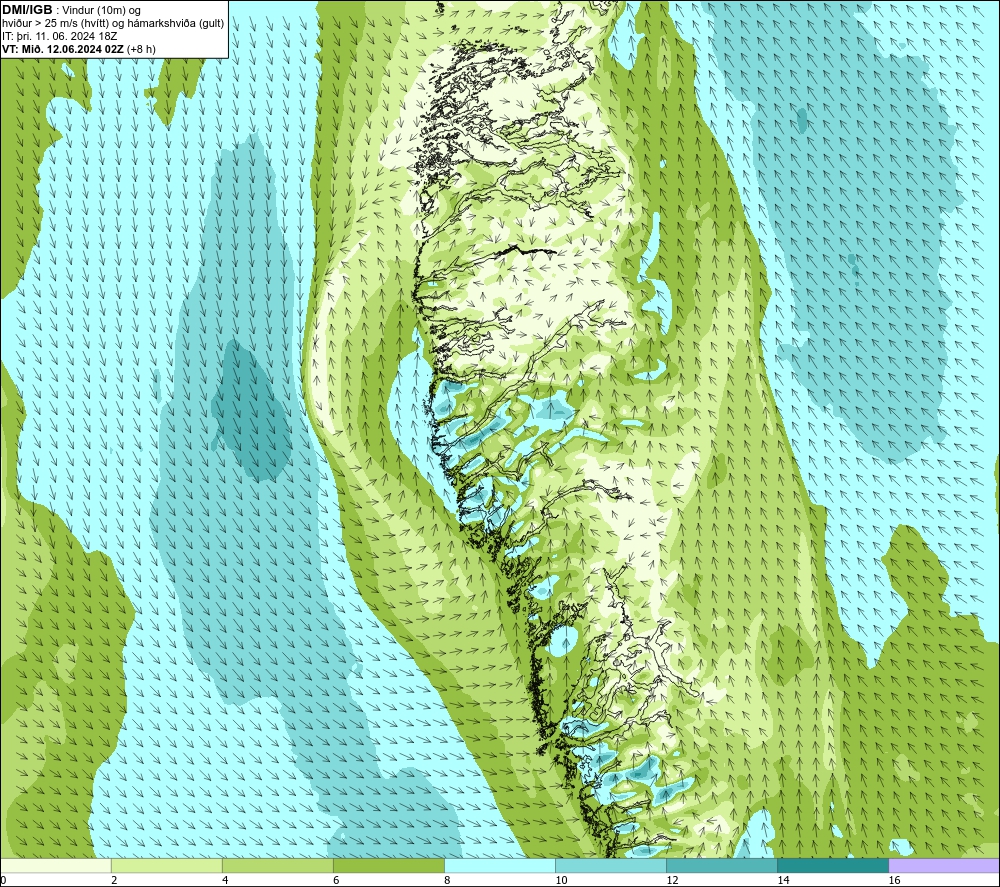Click the legend value '2'
This screenshot has width=1000, height=887.
pos(114,881)
